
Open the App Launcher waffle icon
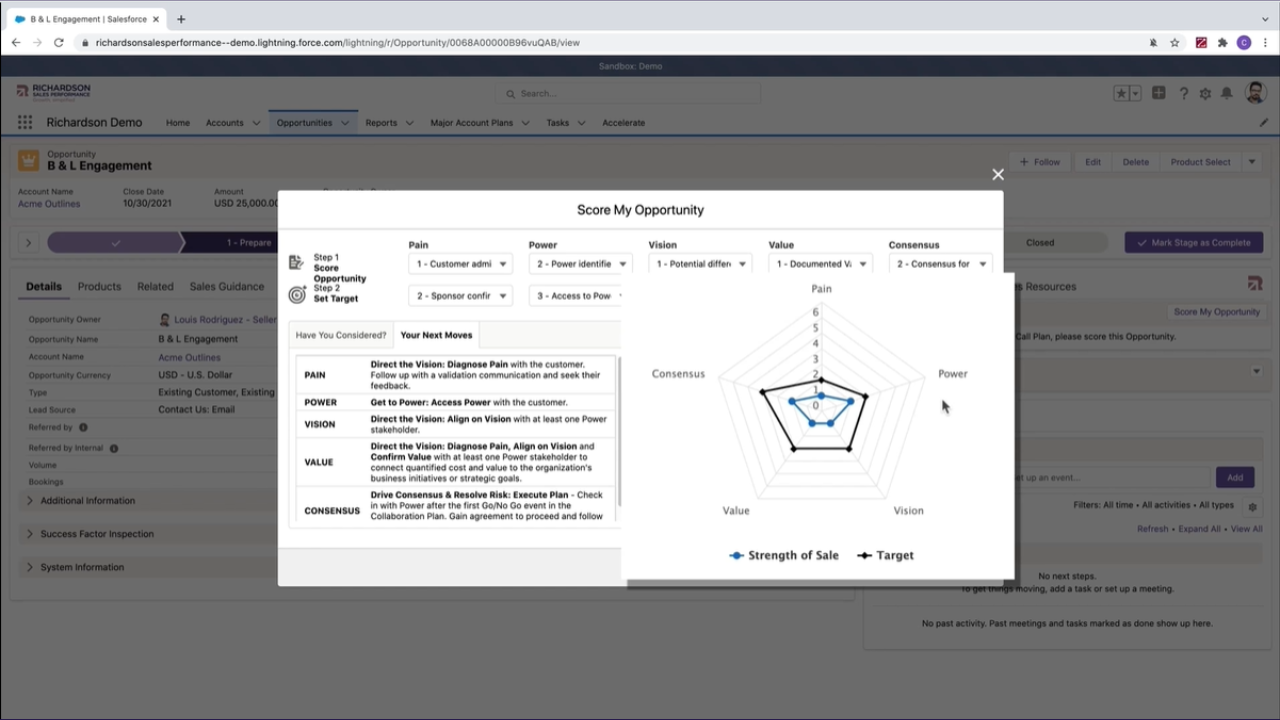point(24,122)
